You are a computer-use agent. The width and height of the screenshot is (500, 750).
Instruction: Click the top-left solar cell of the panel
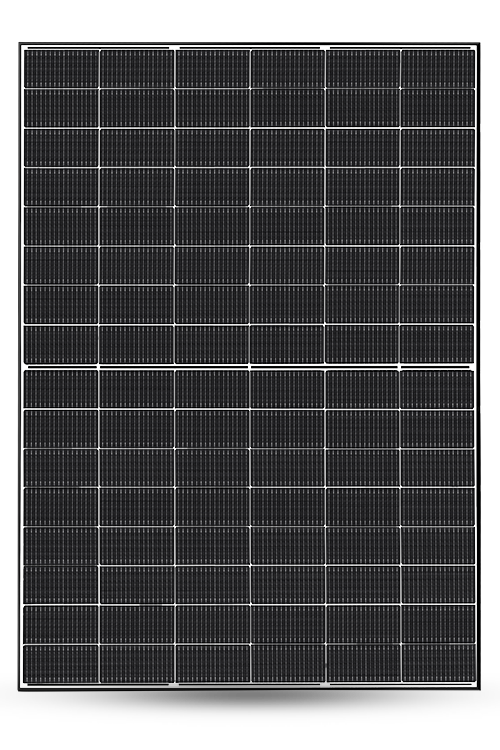(61, 68)
